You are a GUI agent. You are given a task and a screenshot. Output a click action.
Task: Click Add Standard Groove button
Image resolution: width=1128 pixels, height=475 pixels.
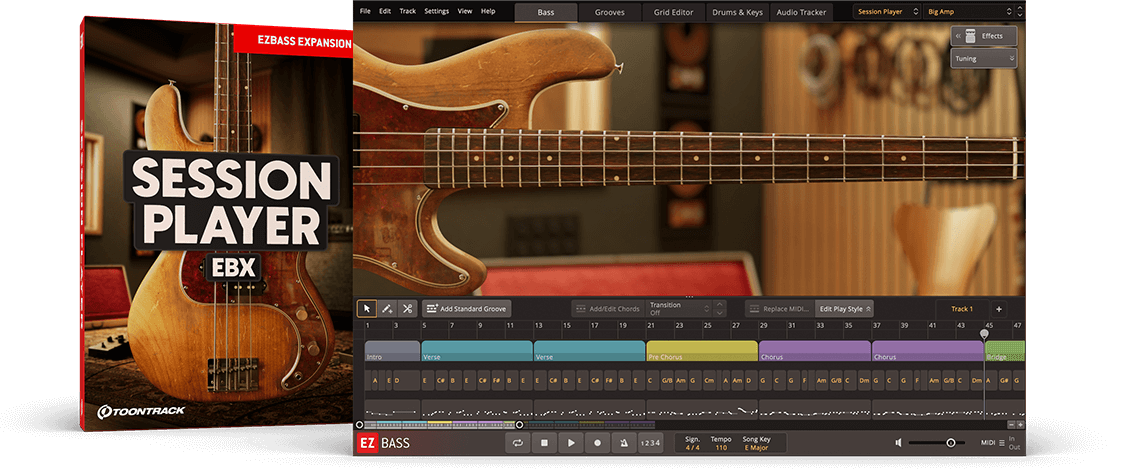pyautogui.click(x=467, y=309)
